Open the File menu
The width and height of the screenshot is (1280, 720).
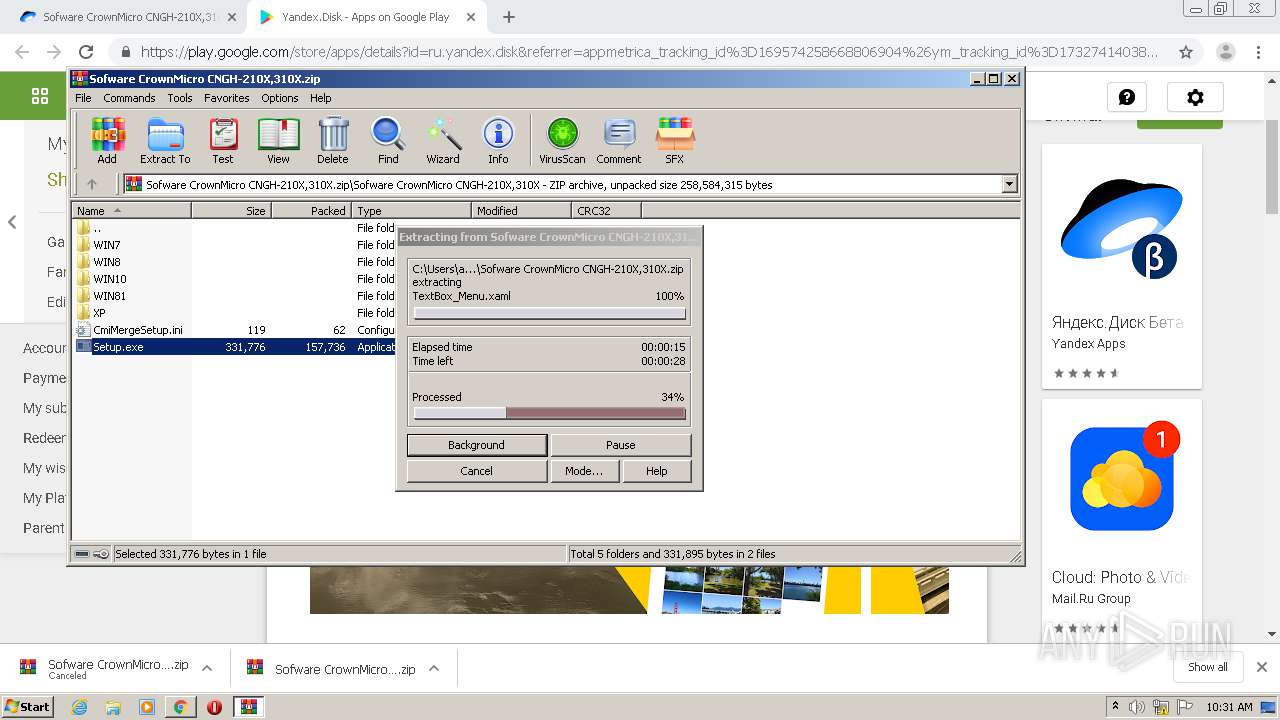pos(83,98)
